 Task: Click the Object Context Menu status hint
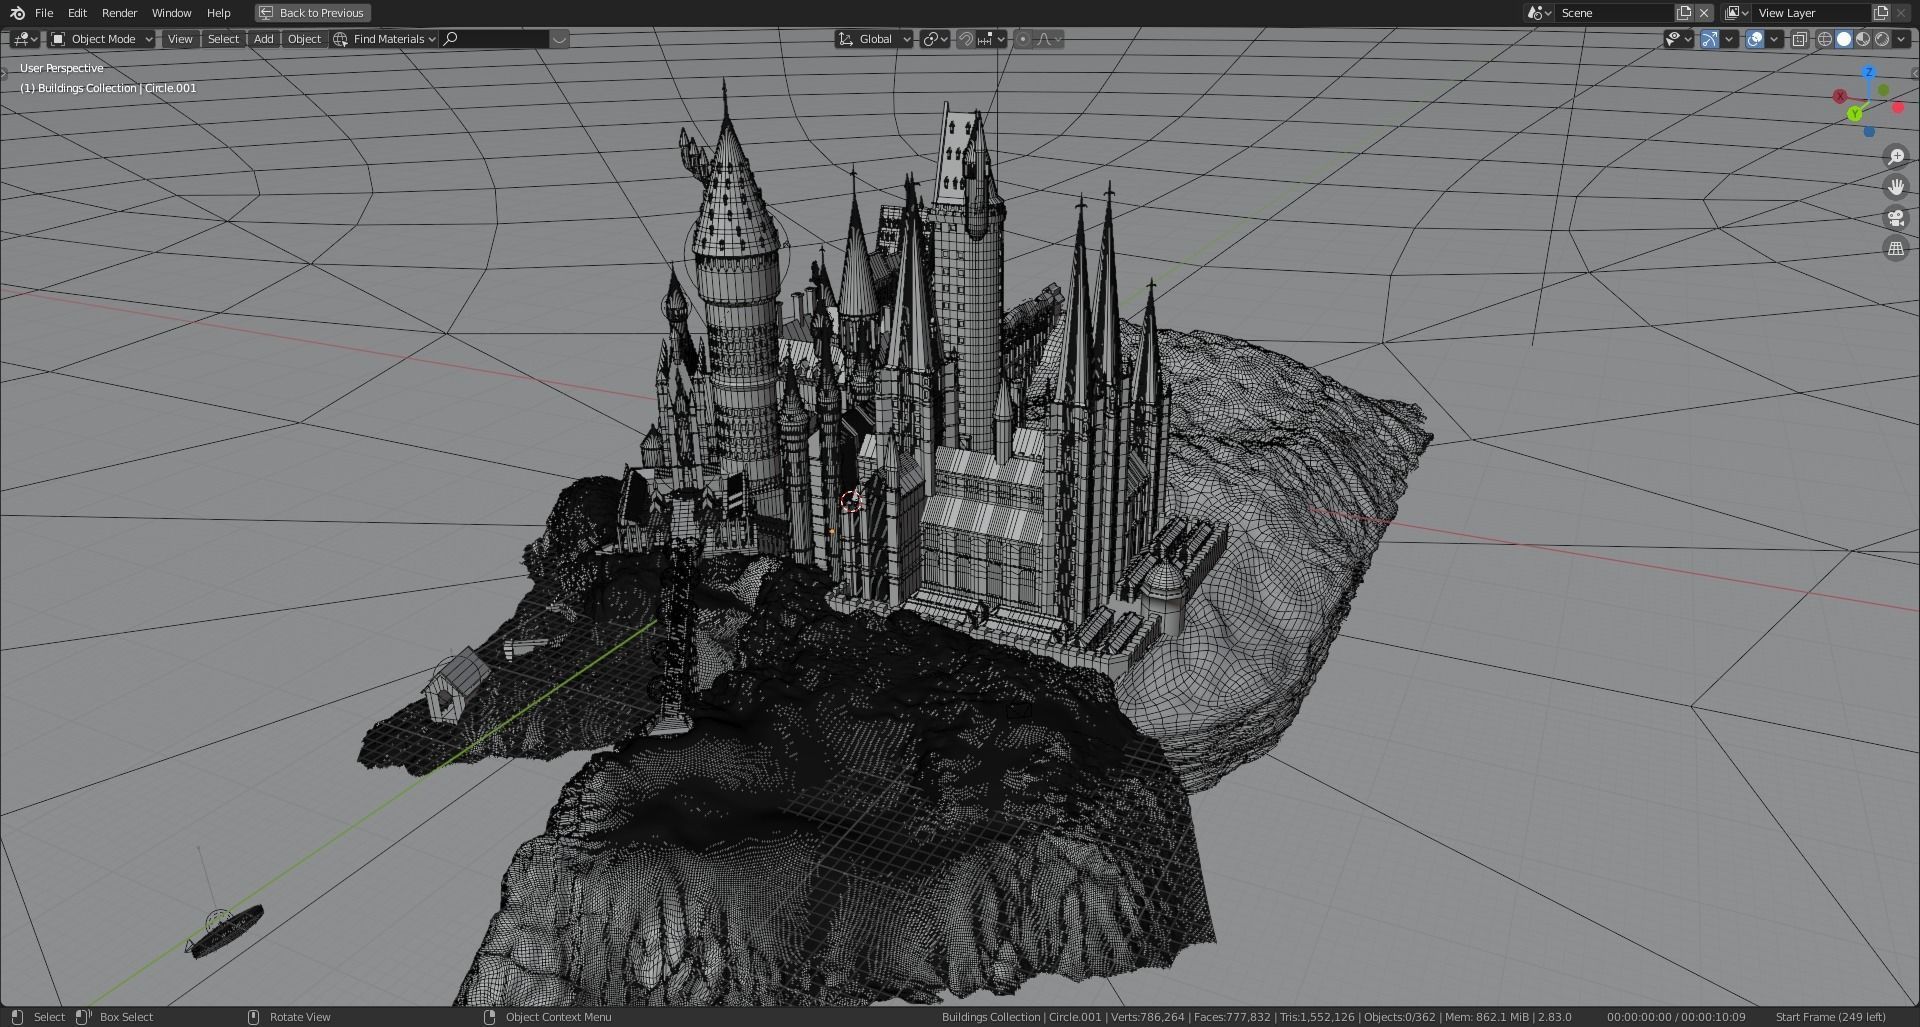coord(558,1017)
